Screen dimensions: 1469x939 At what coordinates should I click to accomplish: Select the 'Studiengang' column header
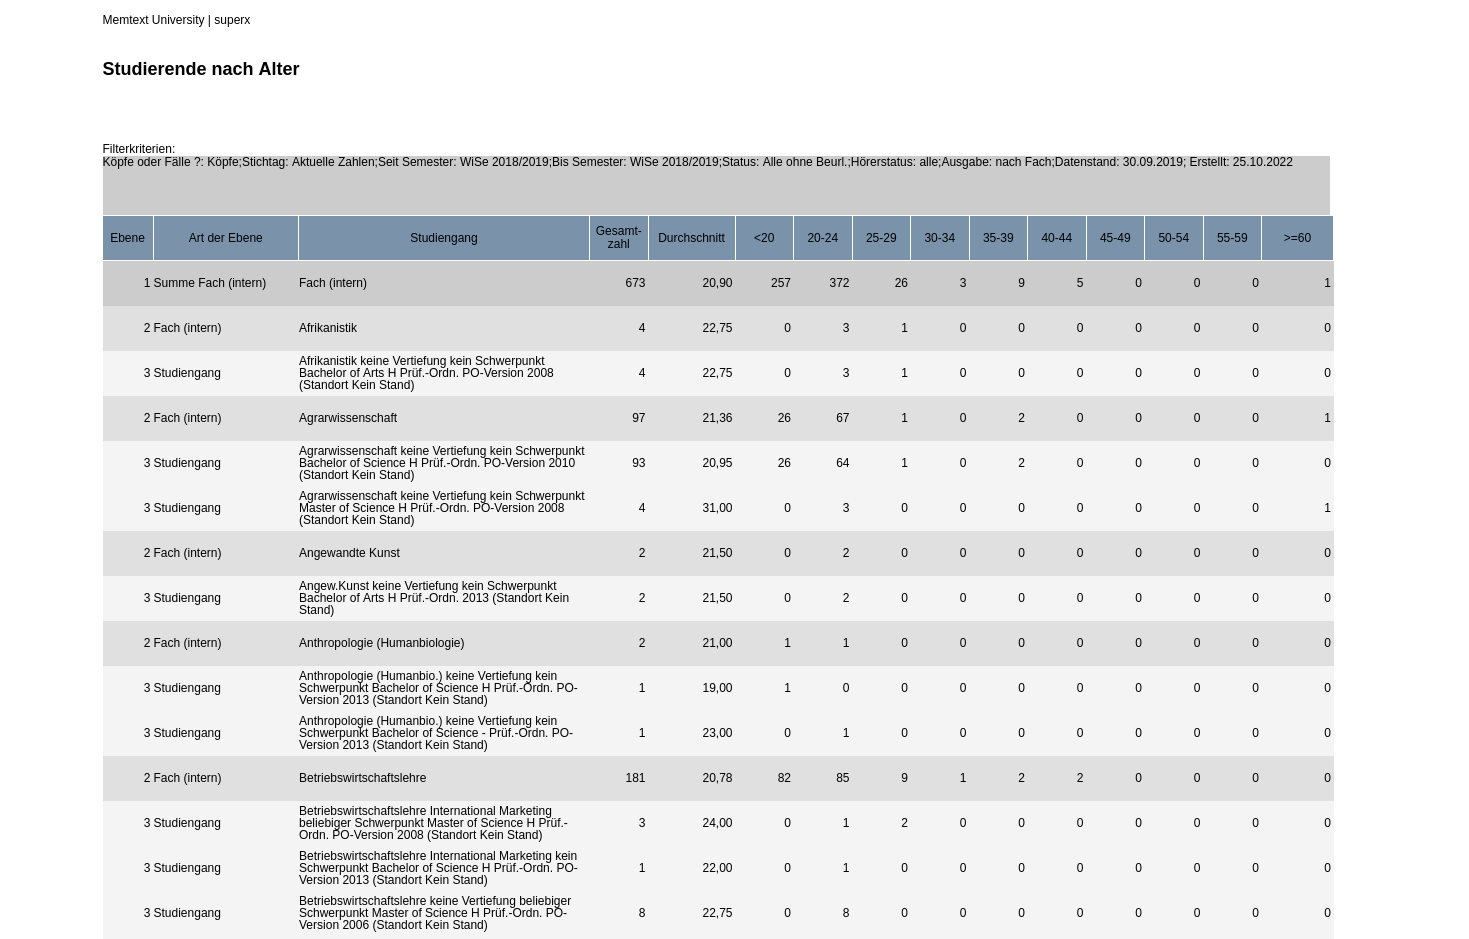(x=444, y=238)
